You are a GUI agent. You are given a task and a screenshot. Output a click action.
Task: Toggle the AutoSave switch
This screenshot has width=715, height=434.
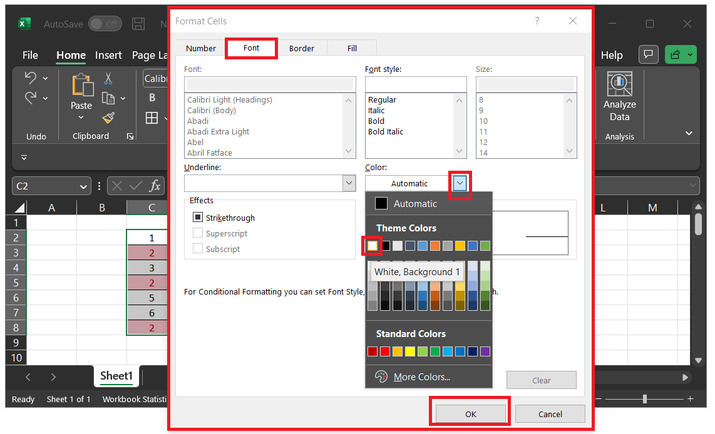[105, 24]
